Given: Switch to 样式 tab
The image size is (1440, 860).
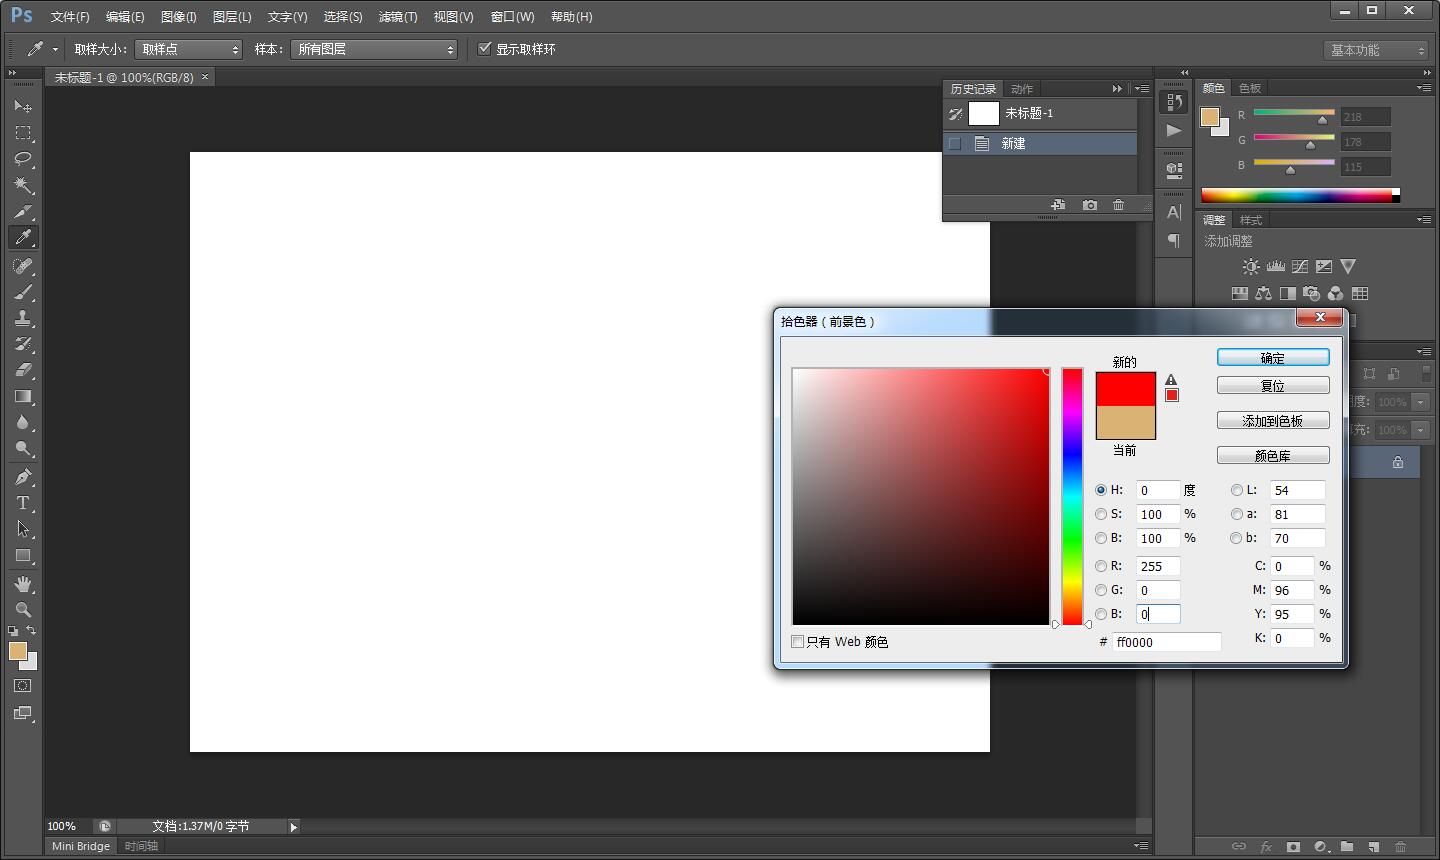Looking at the screenshot, I should pos(1251,220).
